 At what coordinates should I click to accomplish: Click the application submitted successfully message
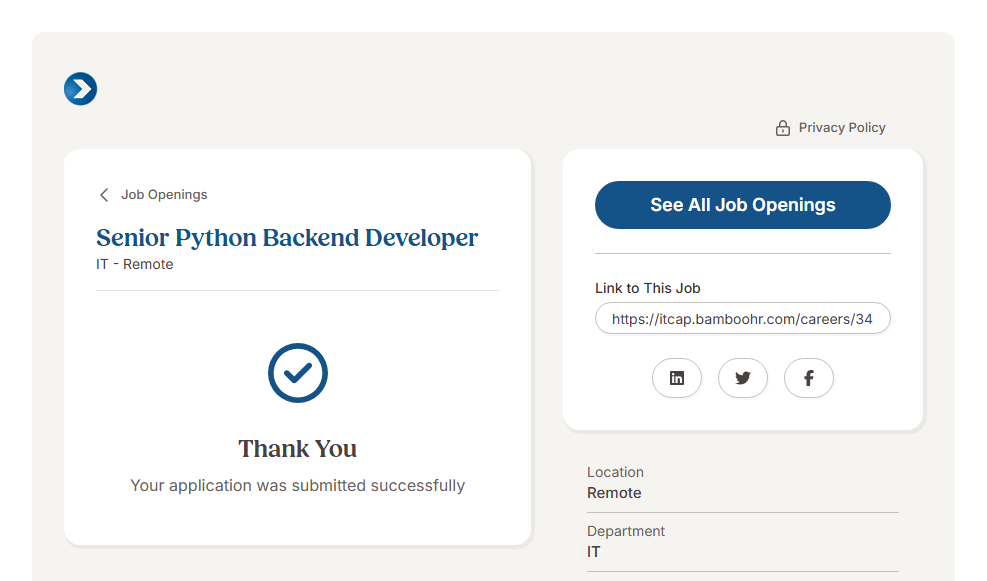(298, 486)
